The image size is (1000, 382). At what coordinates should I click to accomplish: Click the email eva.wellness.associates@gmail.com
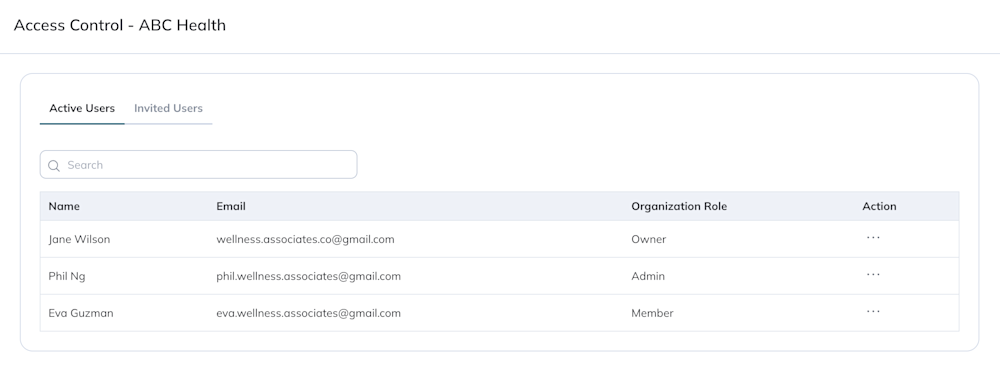coord(309,313)
